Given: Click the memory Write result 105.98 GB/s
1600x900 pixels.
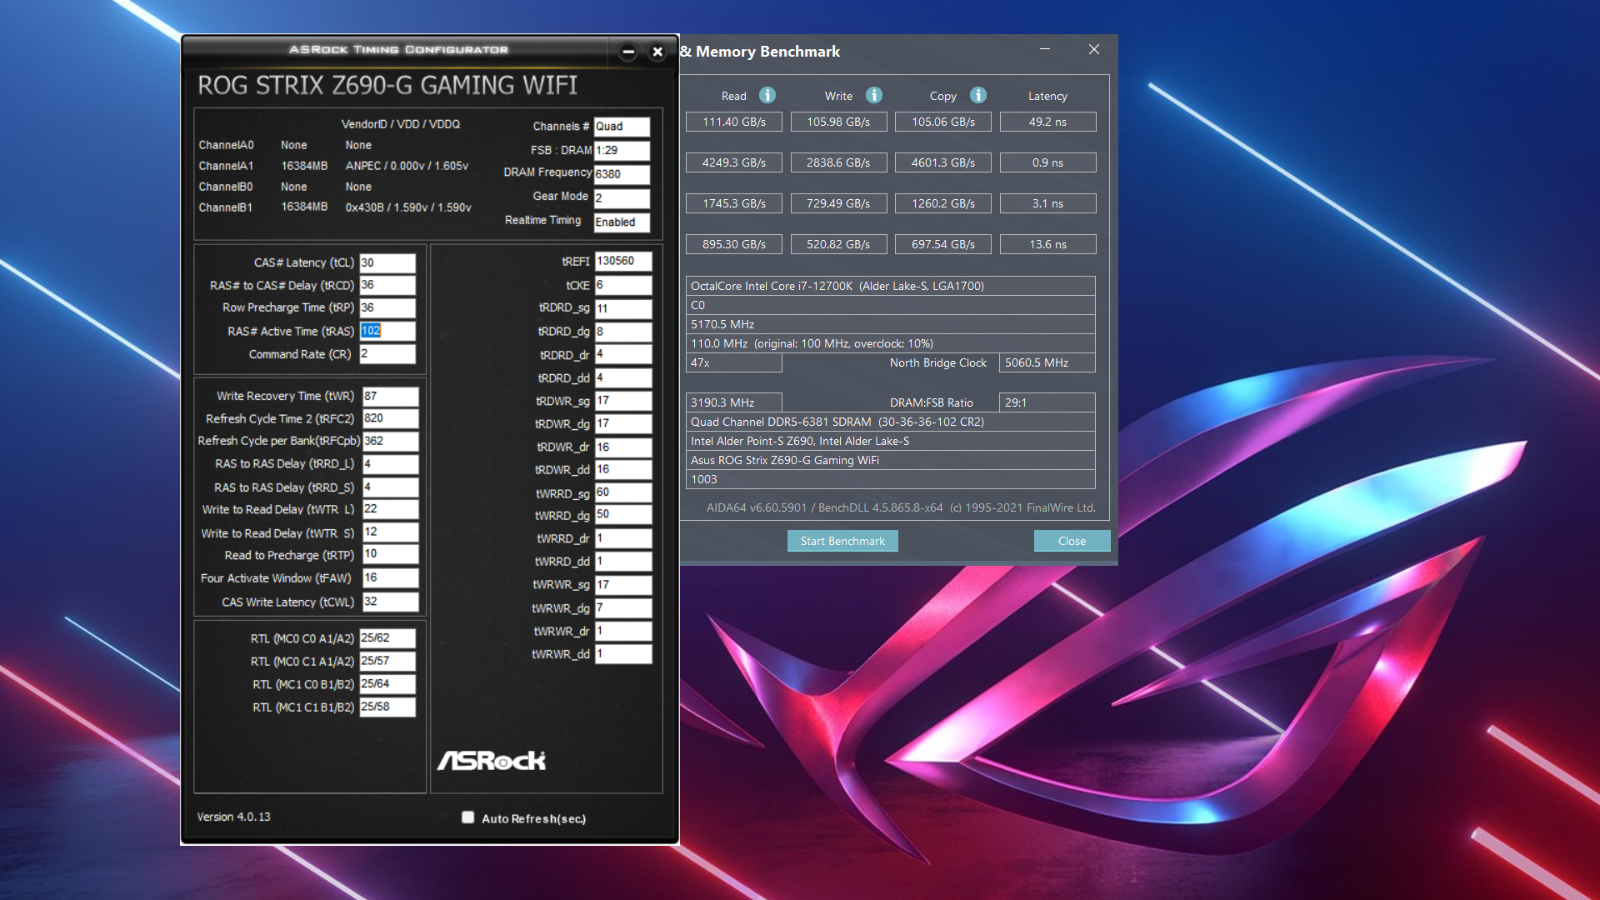Looking at the screenshot, I should 838,122.
